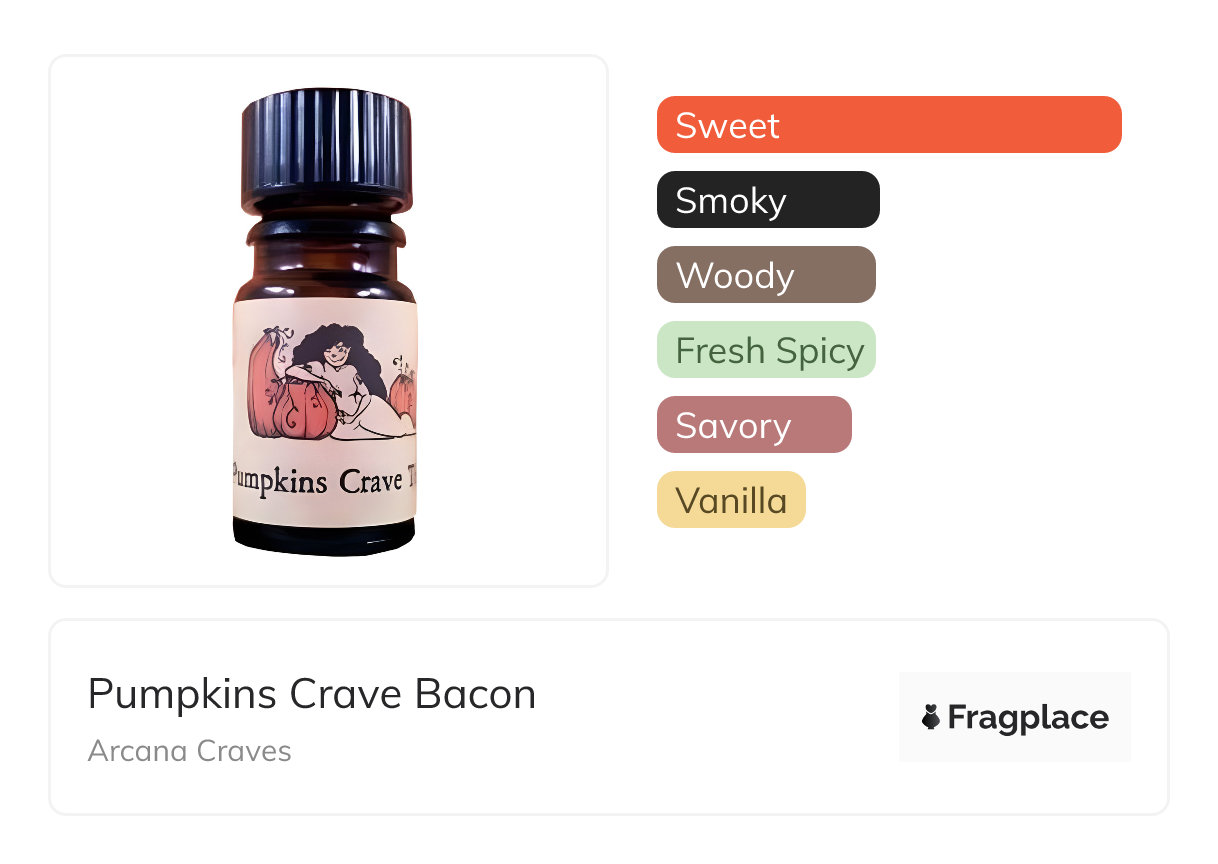
Task: Choose the yellow Vanilla accord bar
Action: coord(731,500)
